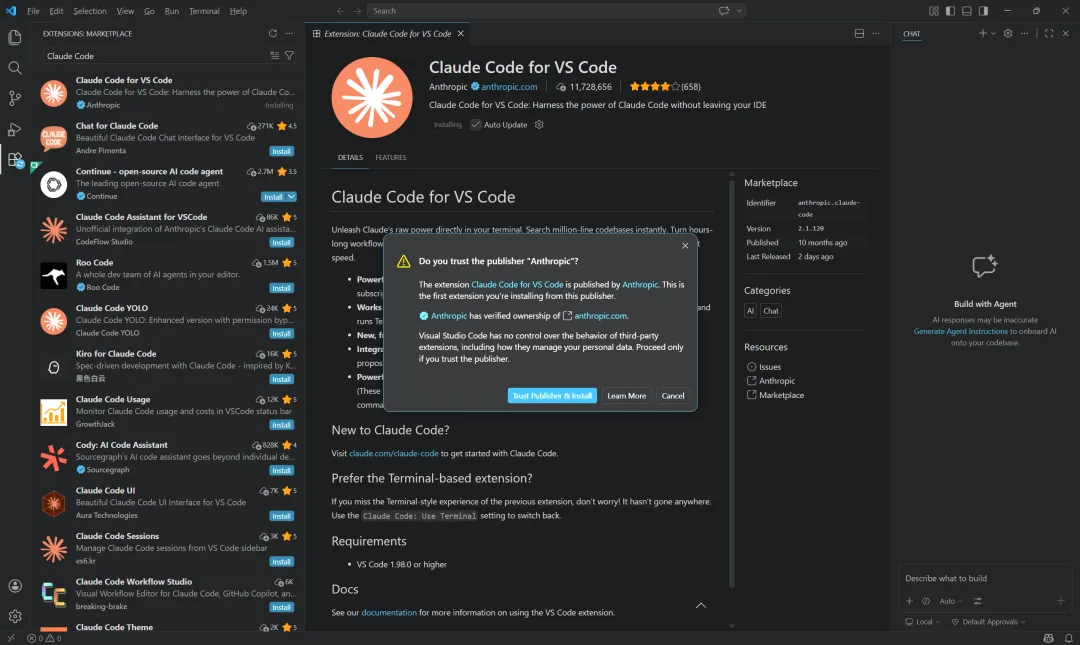Expand the New Chat dropdown chevron
The height and width of the screenshot is (645, 1080).
(x=993, y=33)
